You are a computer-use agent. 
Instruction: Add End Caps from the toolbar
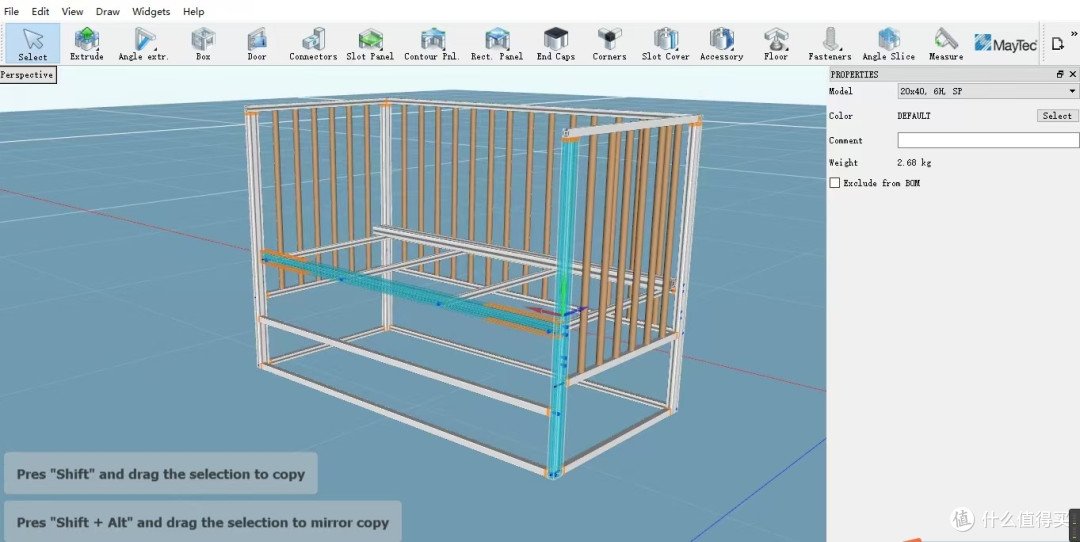(x=556, y=43)
